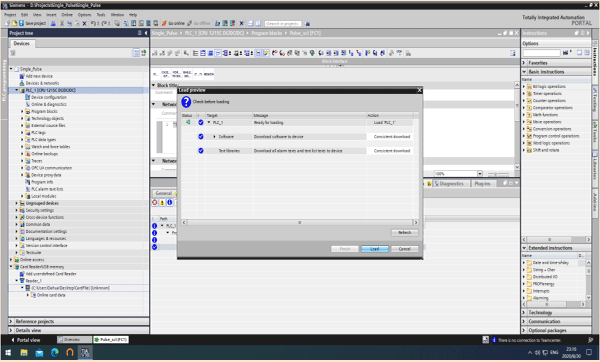Open File Explorer from taskbar
The width and height of the screenshot is (600, 362).
click(x=24, y=352)
